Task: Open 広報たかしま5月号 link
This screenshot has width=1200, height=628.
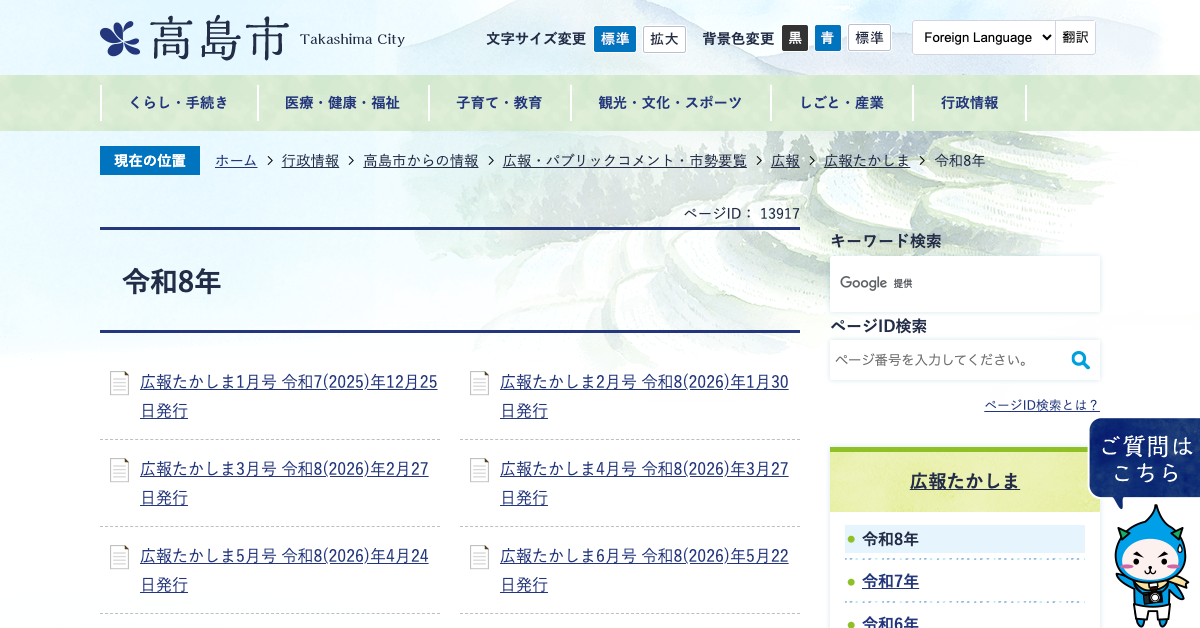Action: click(285, 570)
